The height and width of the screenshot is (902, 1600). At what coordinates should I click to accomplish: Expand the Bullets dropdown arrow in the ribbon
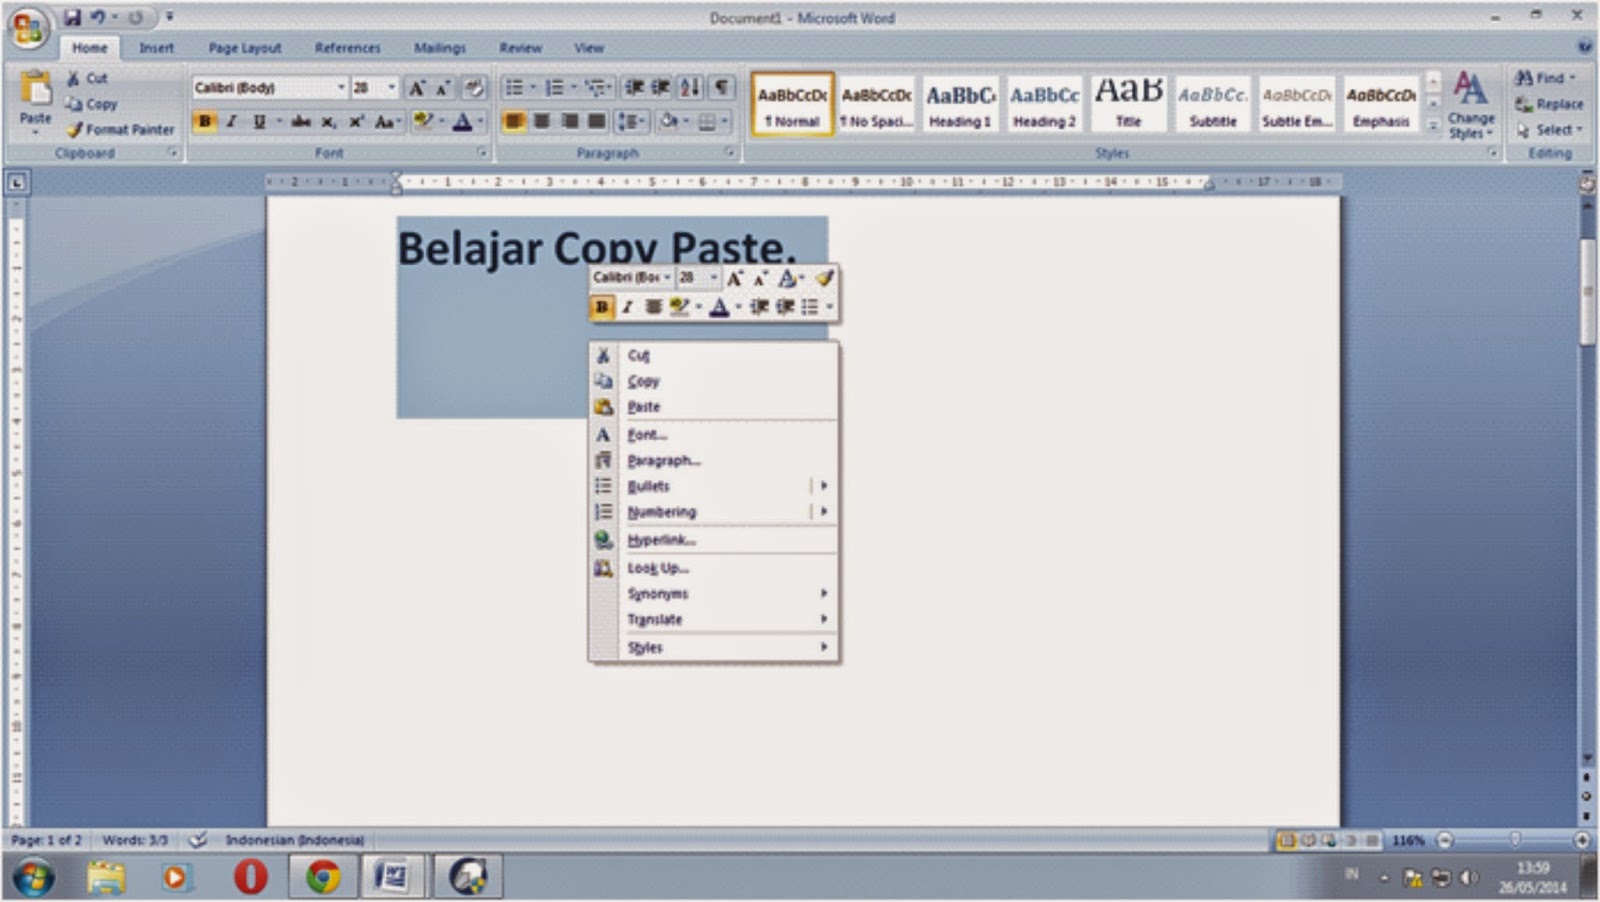pos(531,88)
